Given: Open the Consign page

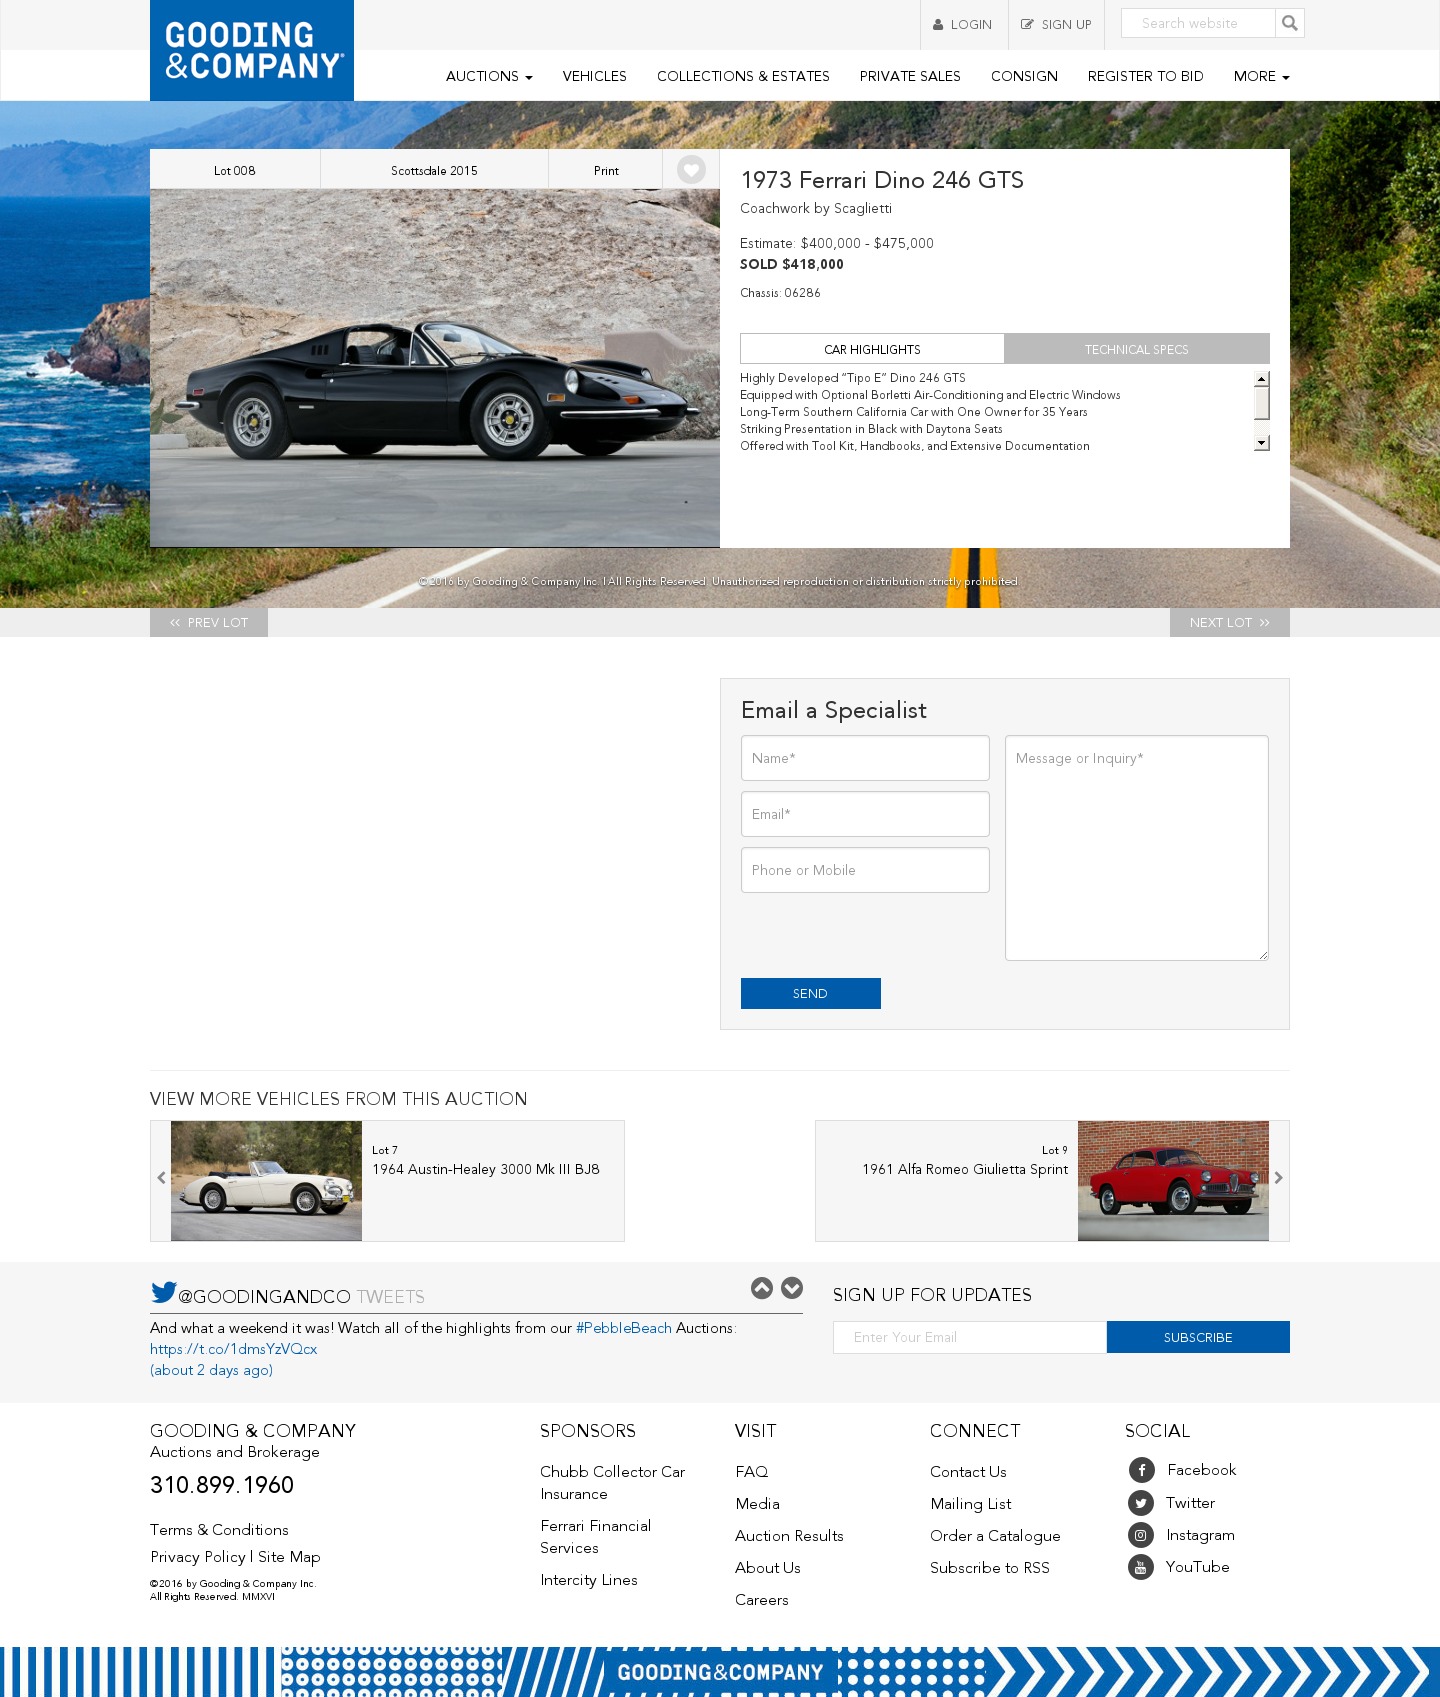Looking at the screenshot, I should pyautogui.click(x=1024, y=76).
